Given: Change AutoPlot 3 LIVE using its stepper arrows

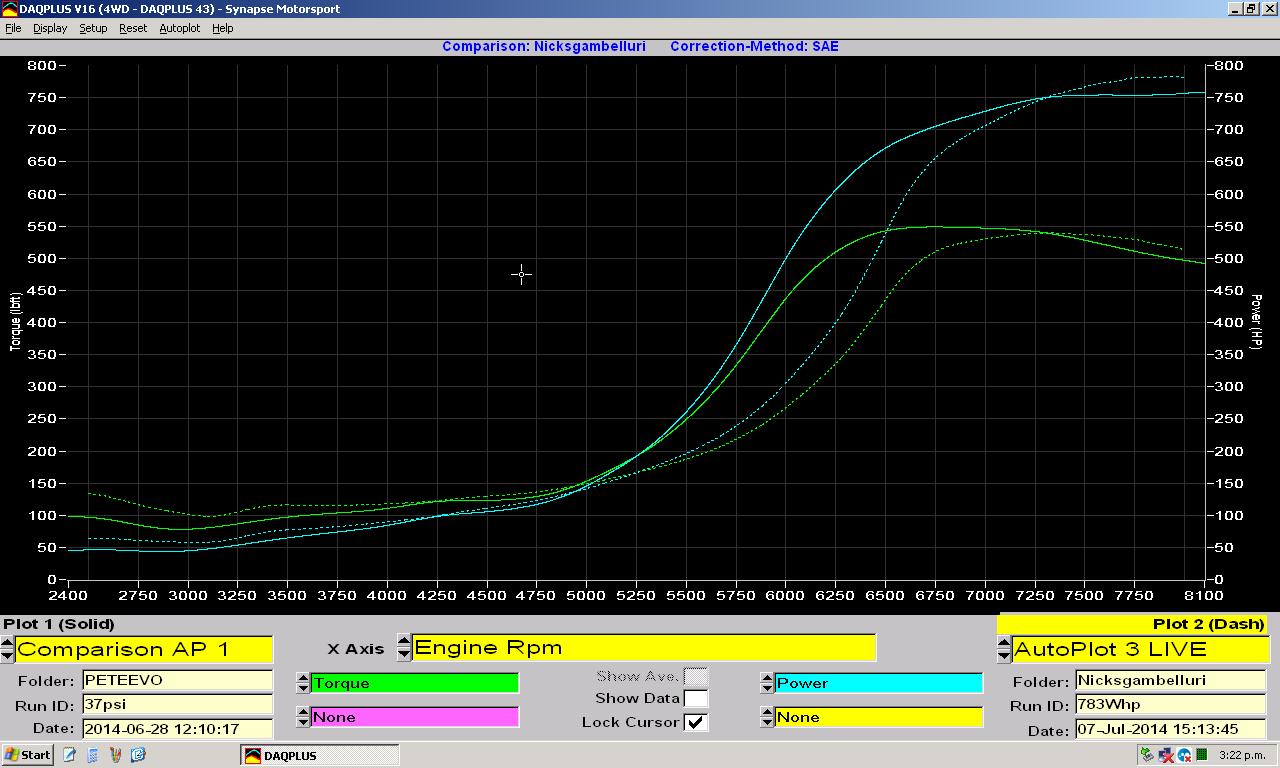Looking at the screenshot, I should pyautogui.click(x=1003, y=649).
